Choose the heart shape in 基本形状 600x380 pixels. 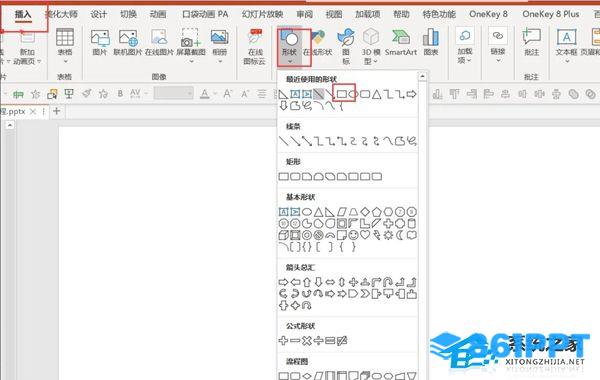(x=365, y=235)
